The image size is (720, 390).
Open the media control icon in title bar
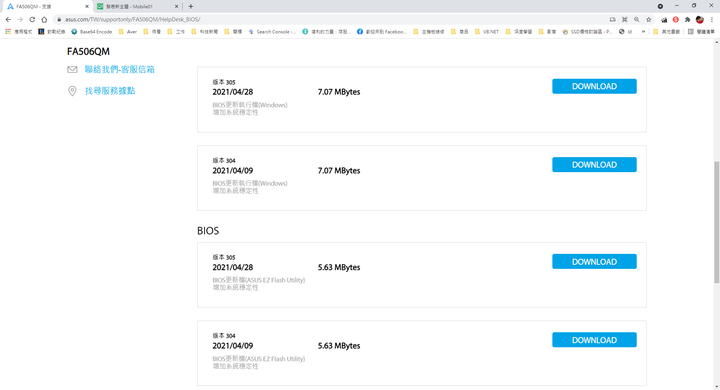(x=660, y=6)
